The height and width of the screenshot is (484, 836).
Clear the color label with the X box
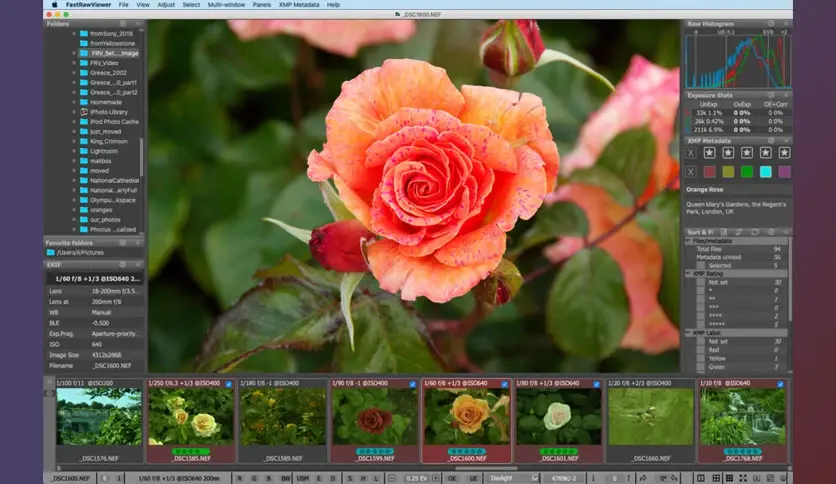(691, 172)
